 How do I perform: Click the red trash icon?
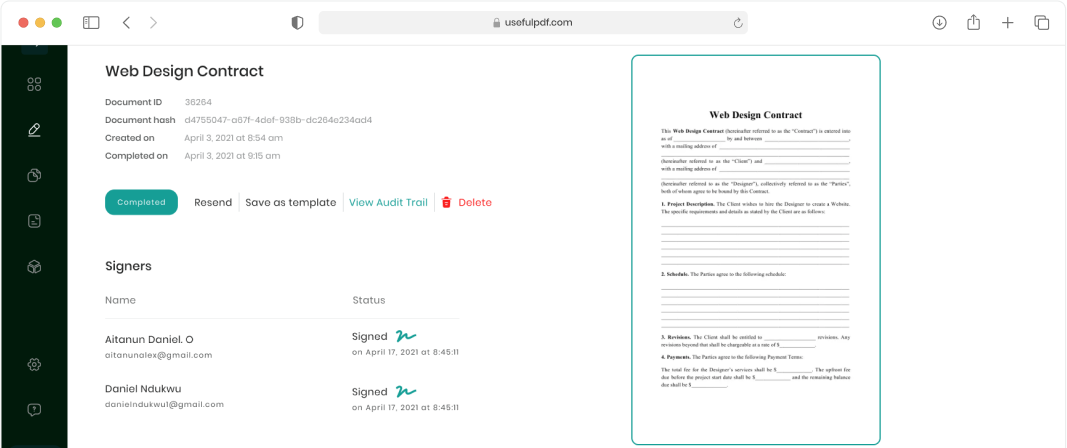(446, 202)
